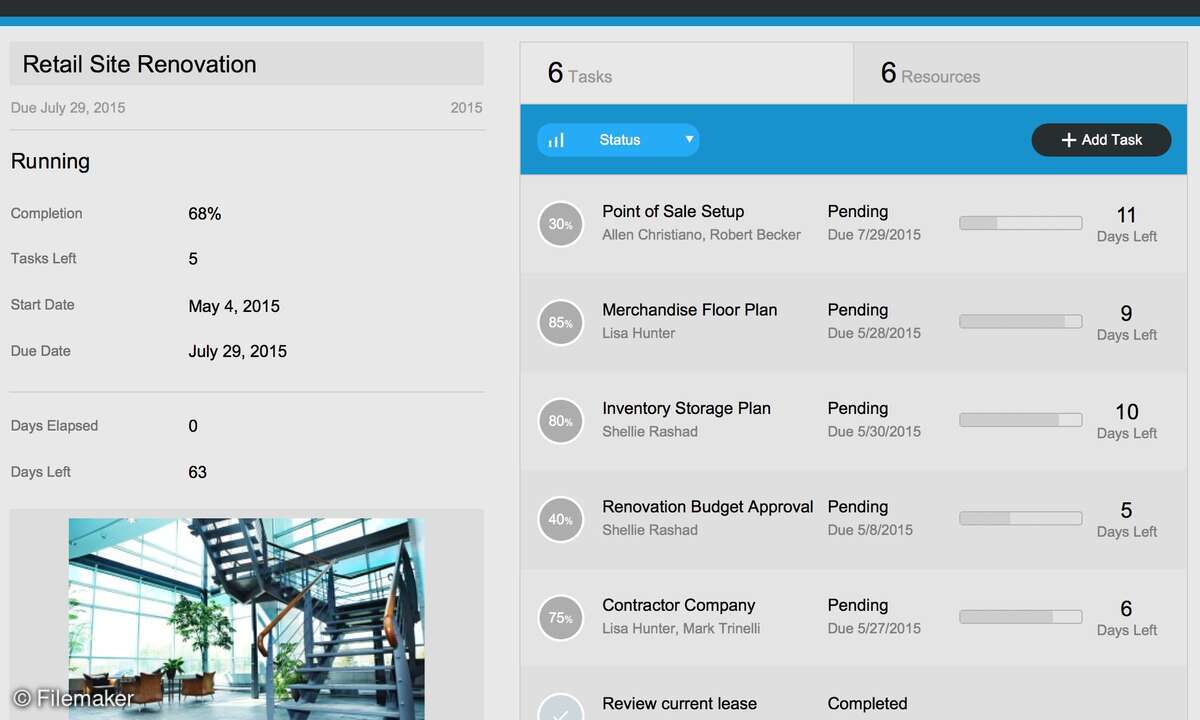This screenshot has height=720, width=1200.
Task: Select the Renovation Budget Approval task title
Action: click(x=707, y=507)
